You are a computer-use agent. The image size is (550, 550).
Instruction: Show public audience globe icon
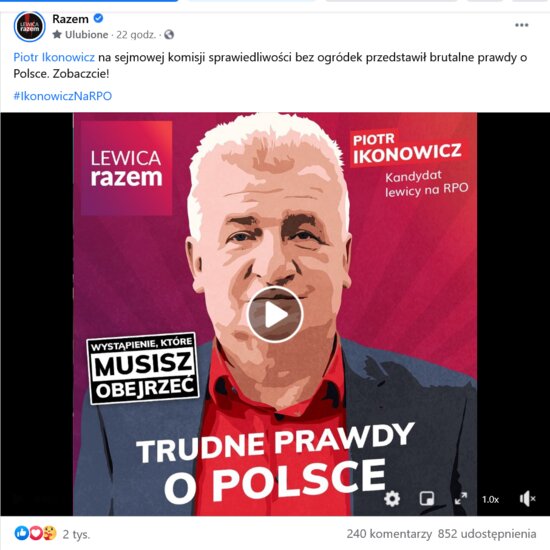(x=169, y=34)
